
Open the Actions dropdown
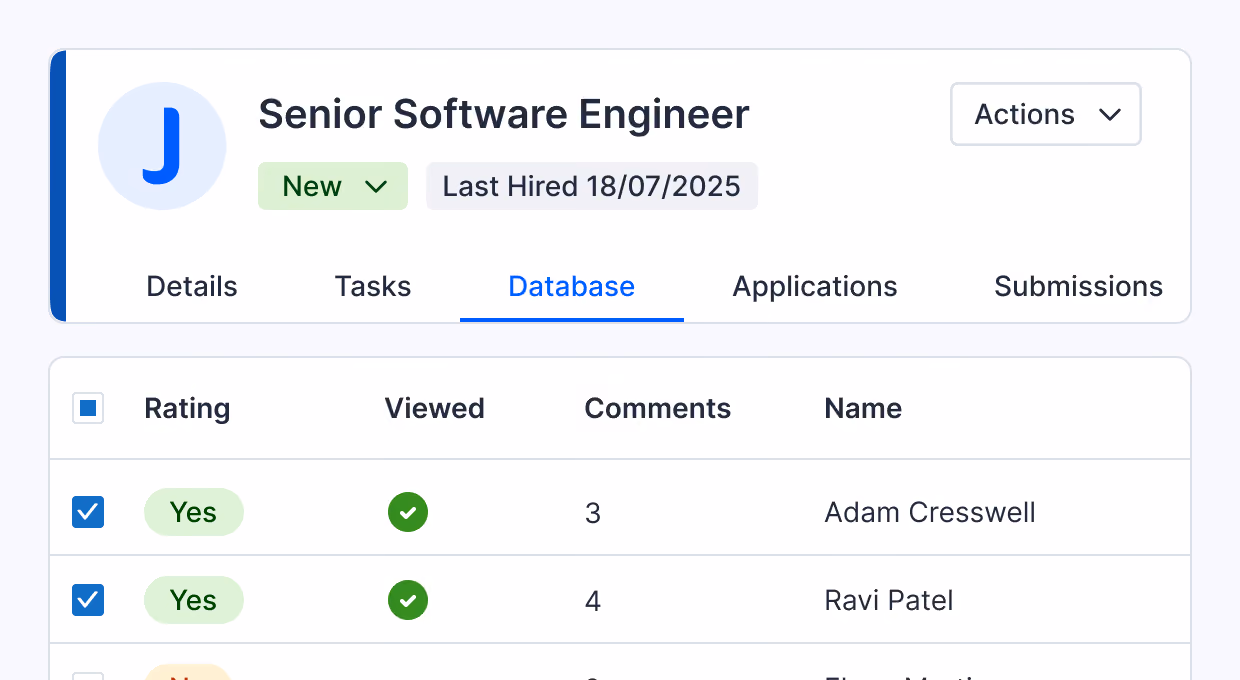[x=1046, y=114]
